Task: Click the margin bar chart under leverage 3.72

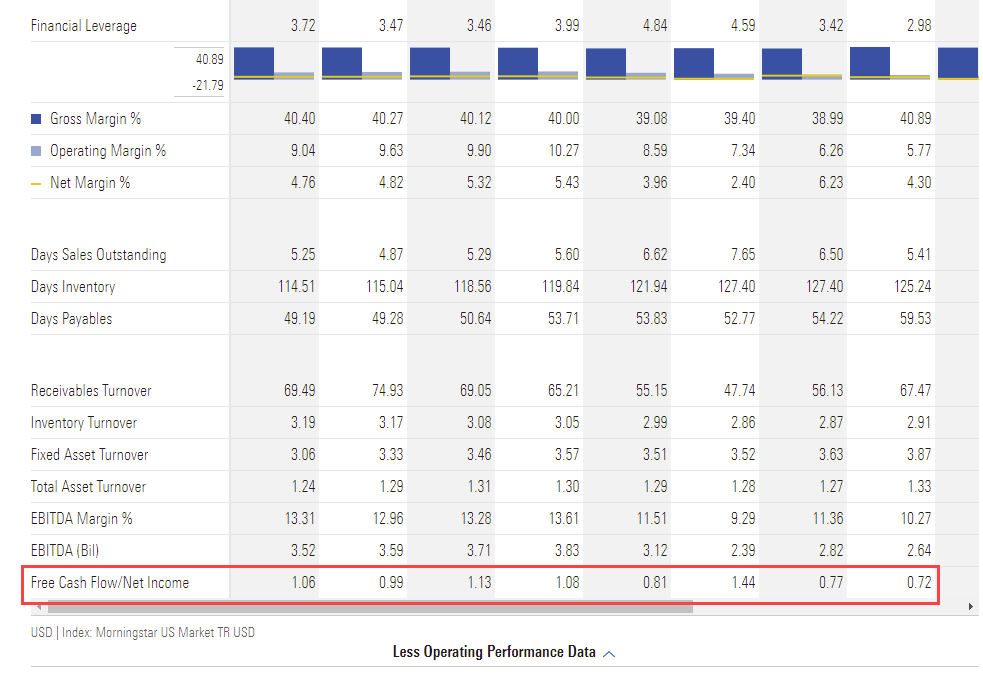Action: click(x=274, y=63)
